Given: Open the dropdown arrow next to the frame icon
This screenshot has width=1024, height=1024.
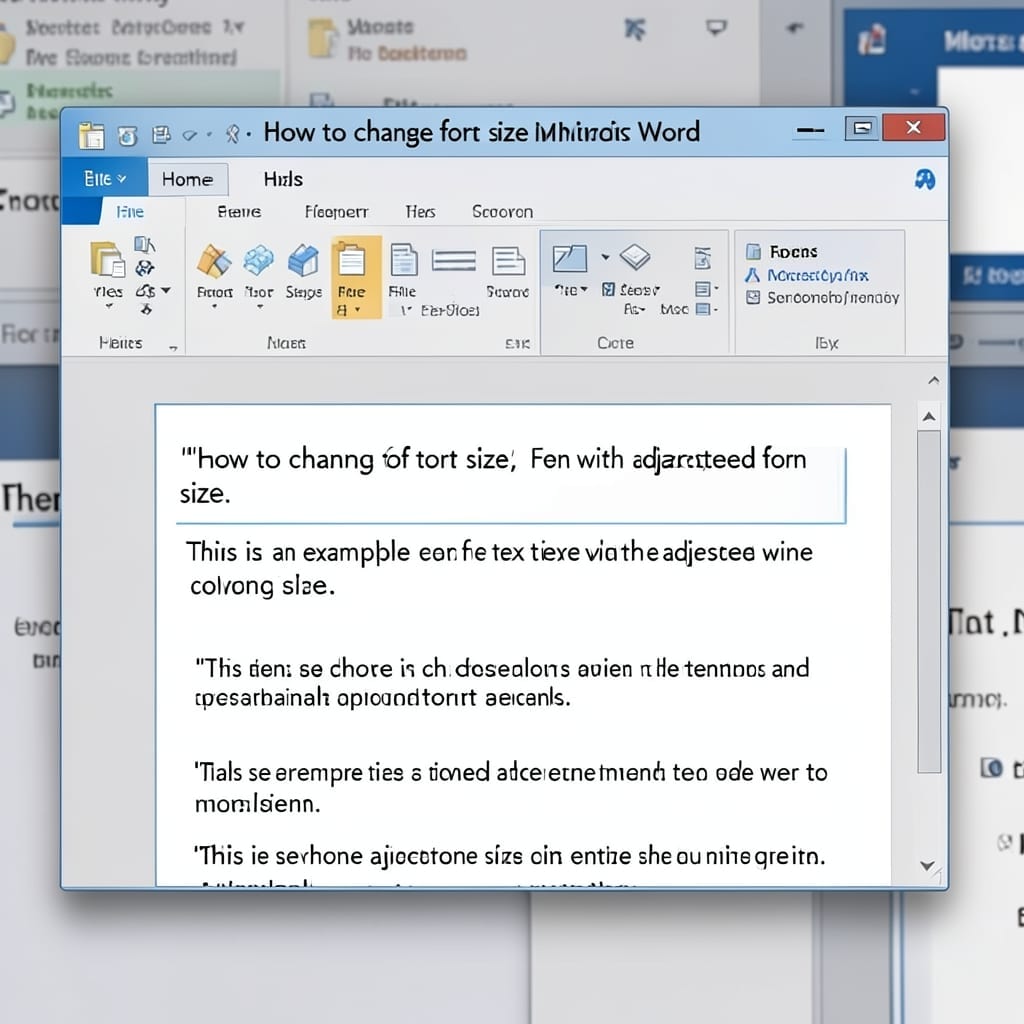Looking at the screenshot, I should tap(605, 257).
